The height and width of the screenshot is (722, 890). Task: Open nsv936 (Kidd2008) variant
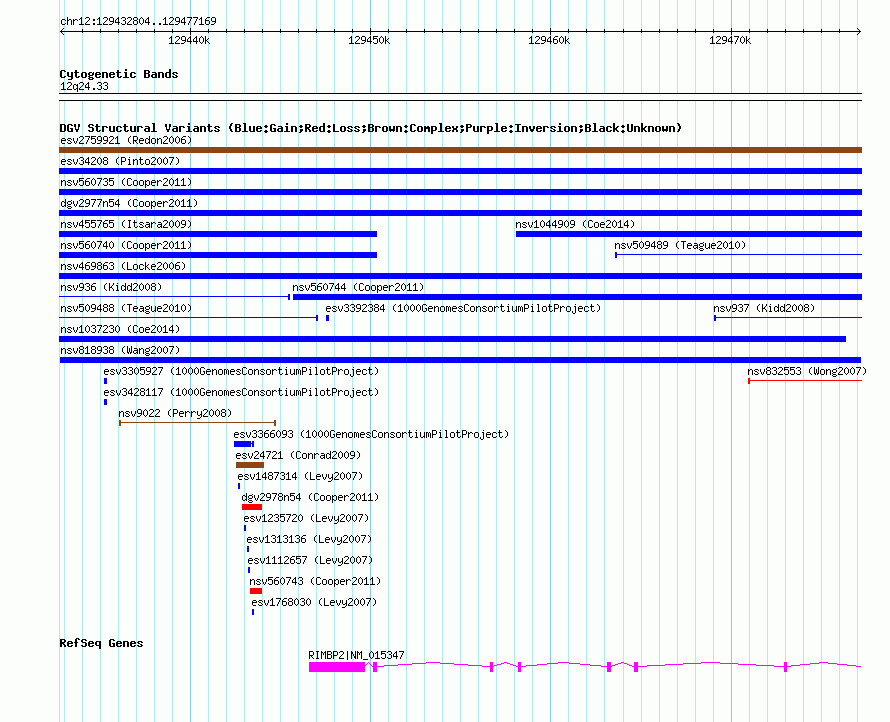tap(111, 287)
